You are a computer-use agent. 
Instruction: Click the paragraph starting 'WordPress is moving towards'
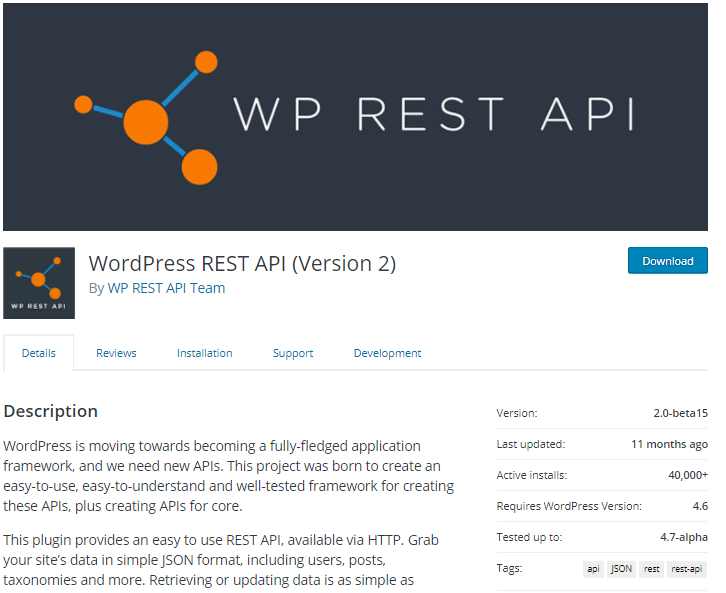[x=229, y=476]
